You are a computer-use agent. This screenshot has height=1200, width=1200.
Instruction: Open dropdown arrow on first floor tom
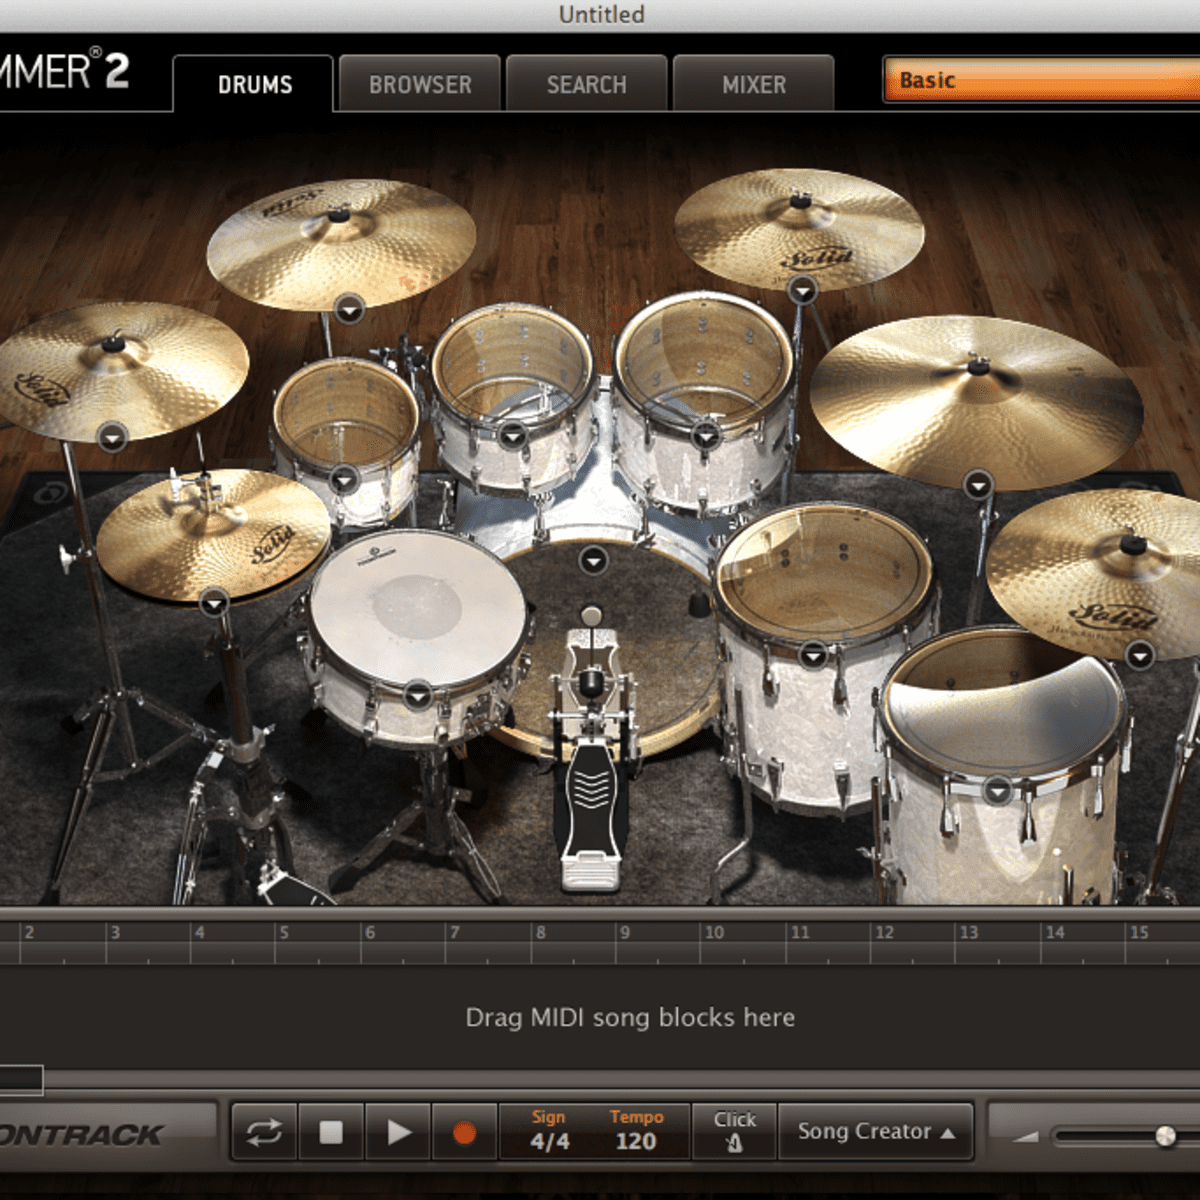coord(813,656)
